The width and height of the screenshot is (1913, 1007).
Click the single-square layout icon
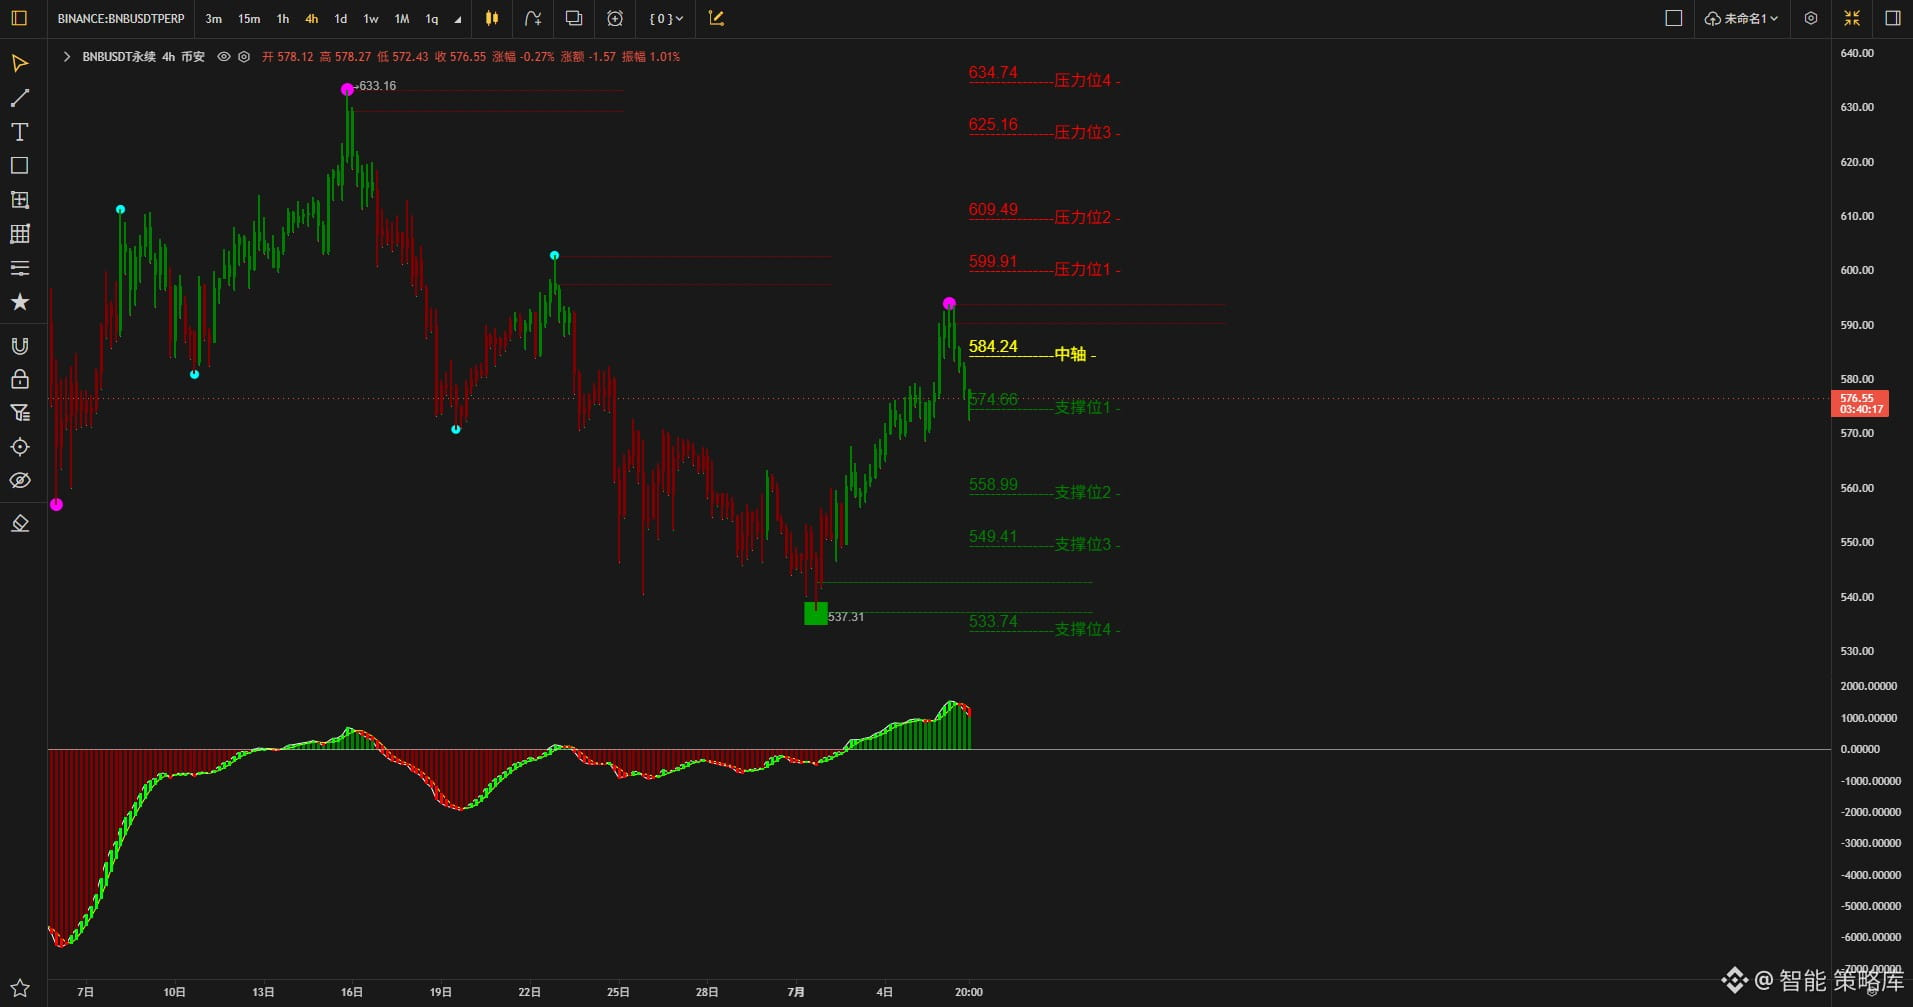click(x=1674, y=18)
